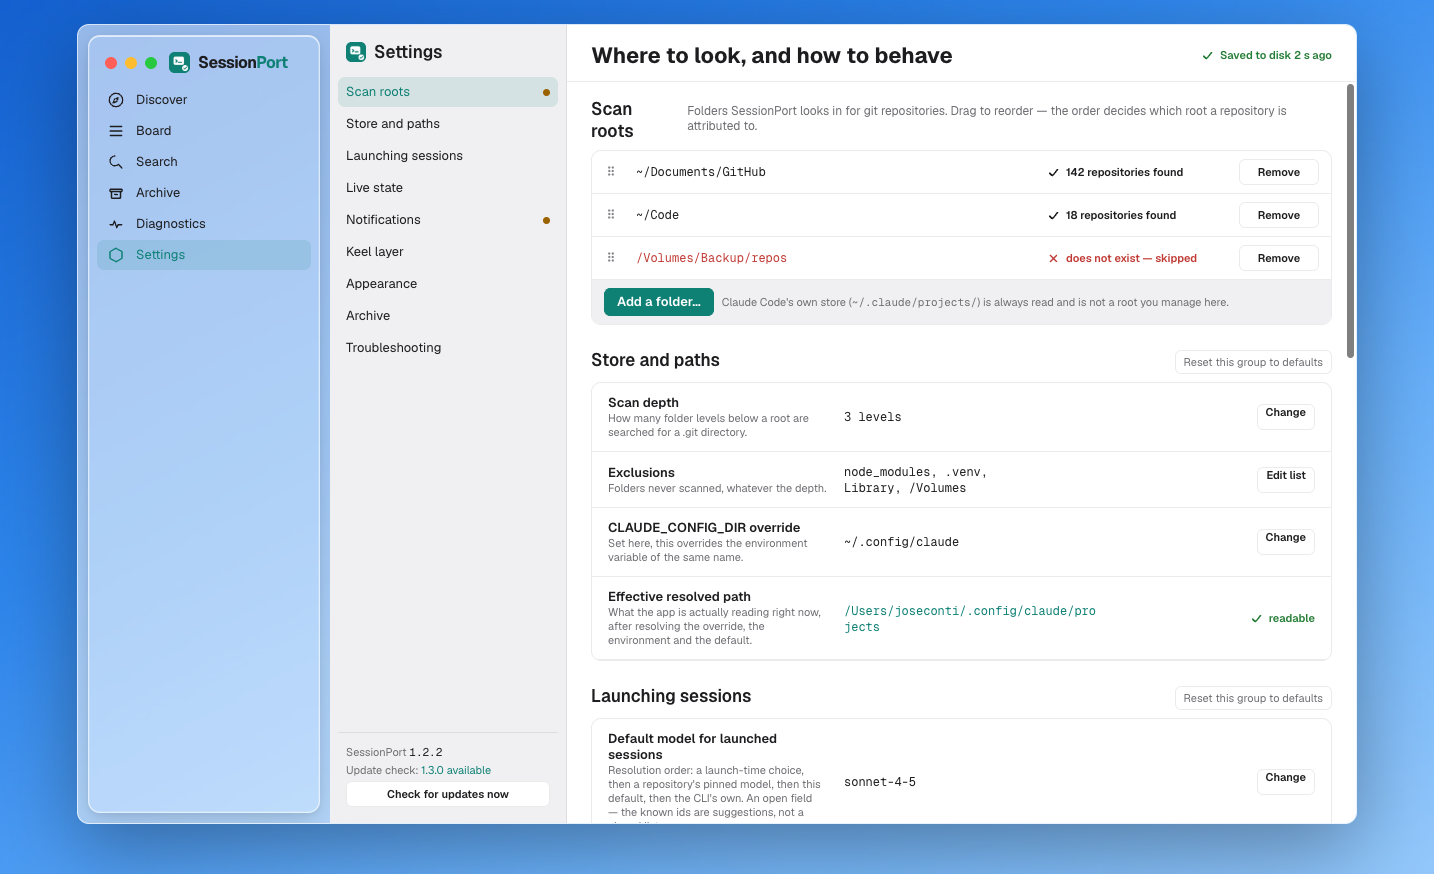Viewport: 1434px width, 874px height.
Task: Click the red X beside does not exist
Action: 1053,259
